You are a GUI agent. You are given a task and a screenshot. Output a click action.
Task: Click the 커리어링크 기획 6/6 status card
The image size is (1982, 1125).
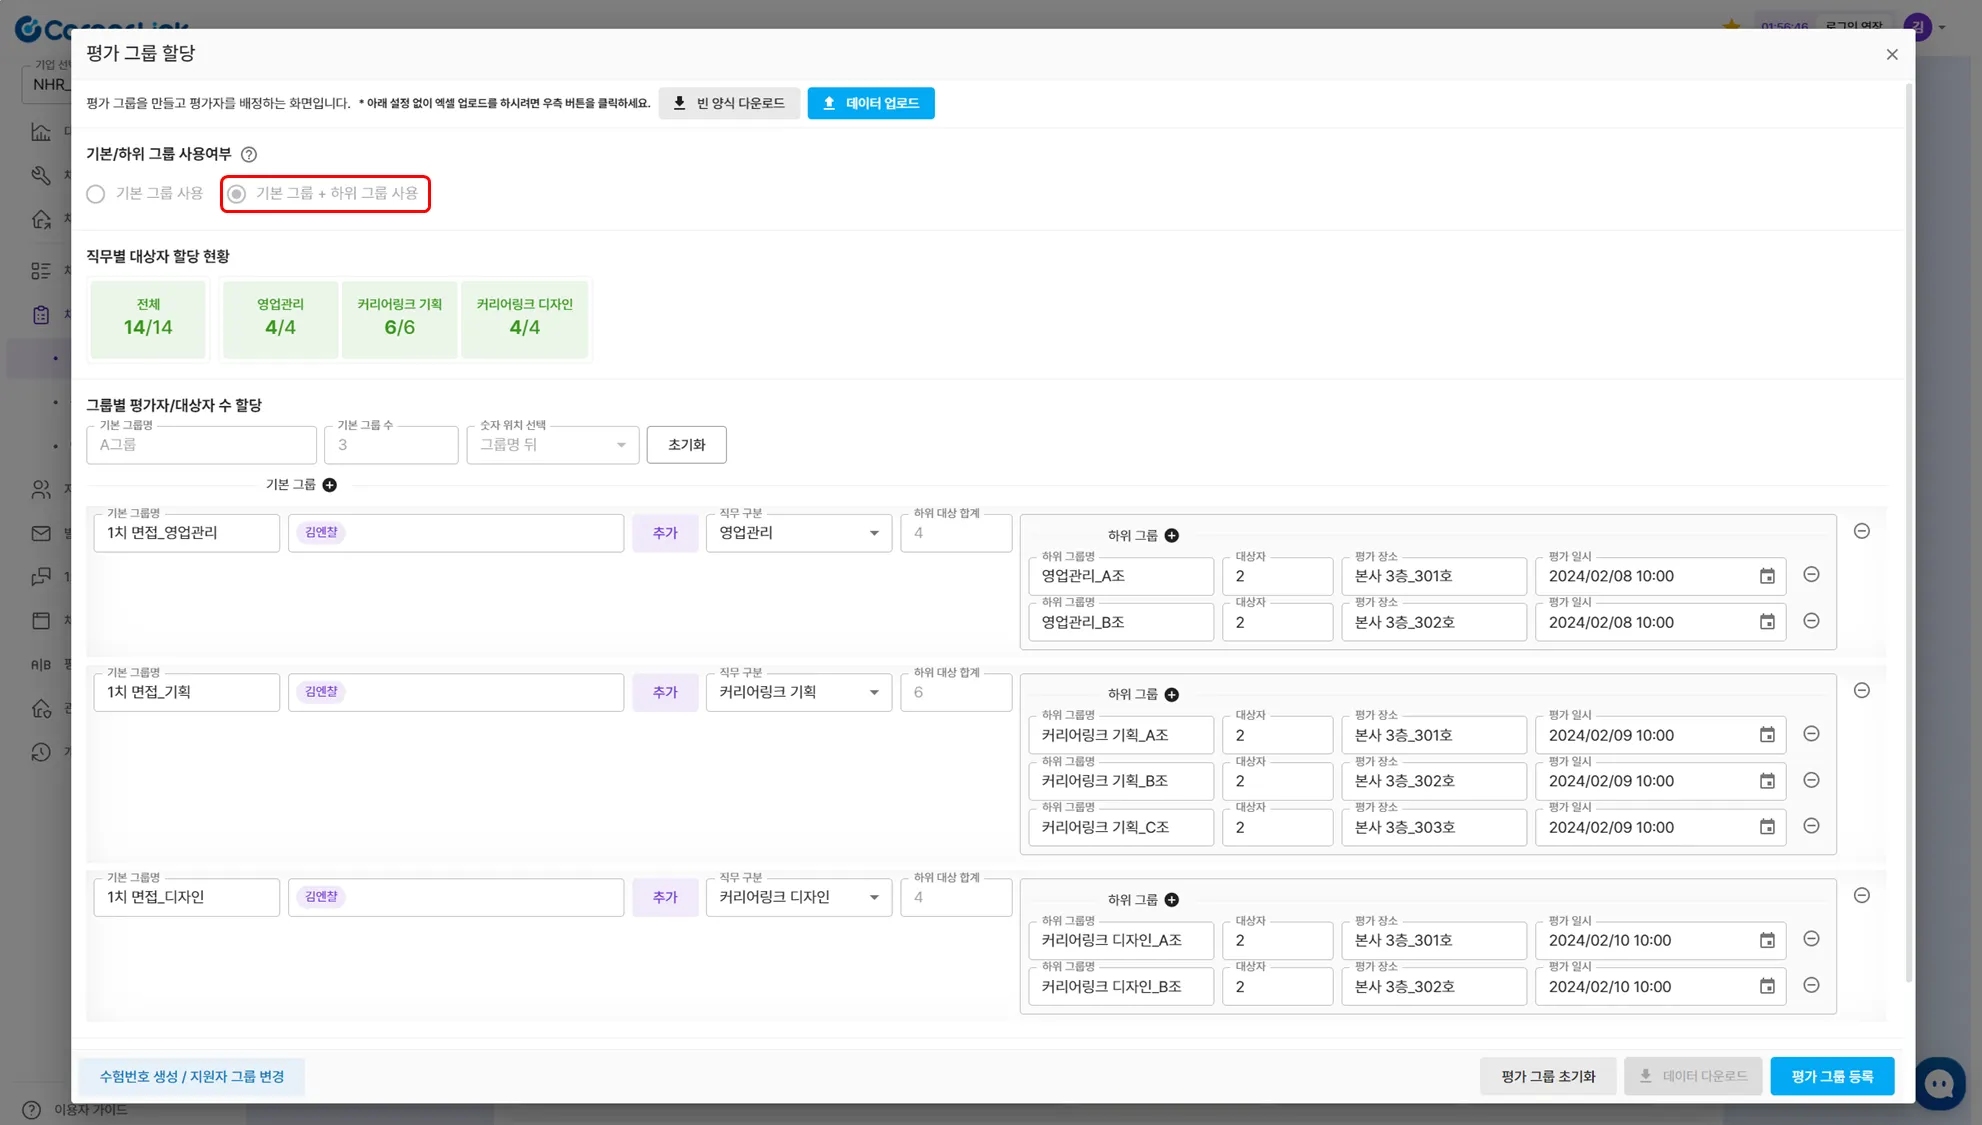[399, 318]
